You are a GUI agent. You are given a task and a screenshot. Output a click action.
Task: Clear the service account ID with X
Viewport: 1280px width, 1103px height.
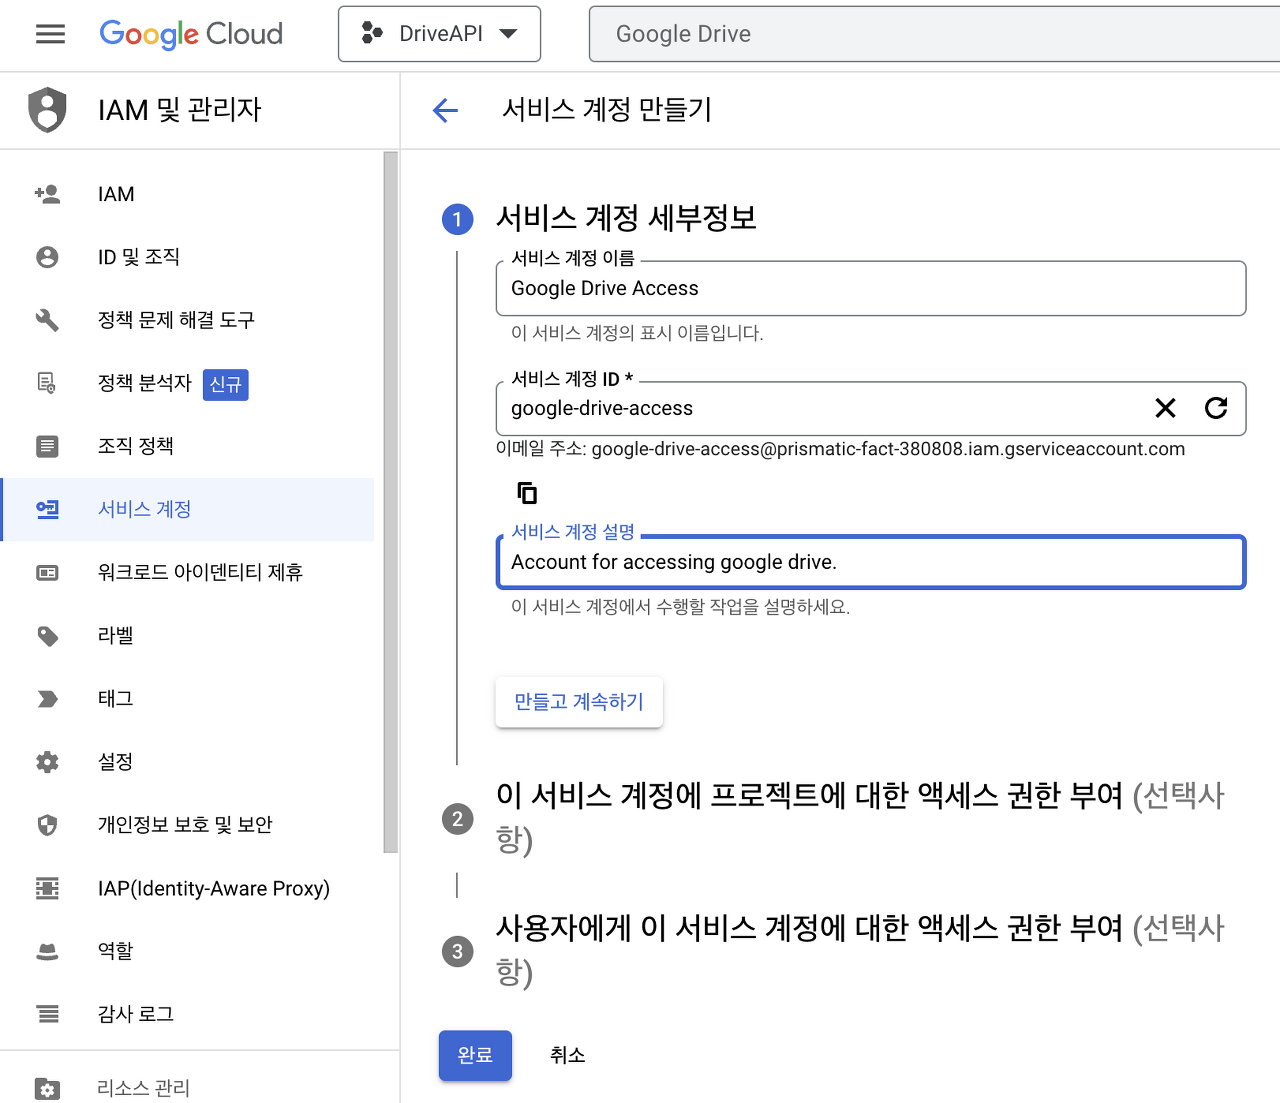[1165, 408]
